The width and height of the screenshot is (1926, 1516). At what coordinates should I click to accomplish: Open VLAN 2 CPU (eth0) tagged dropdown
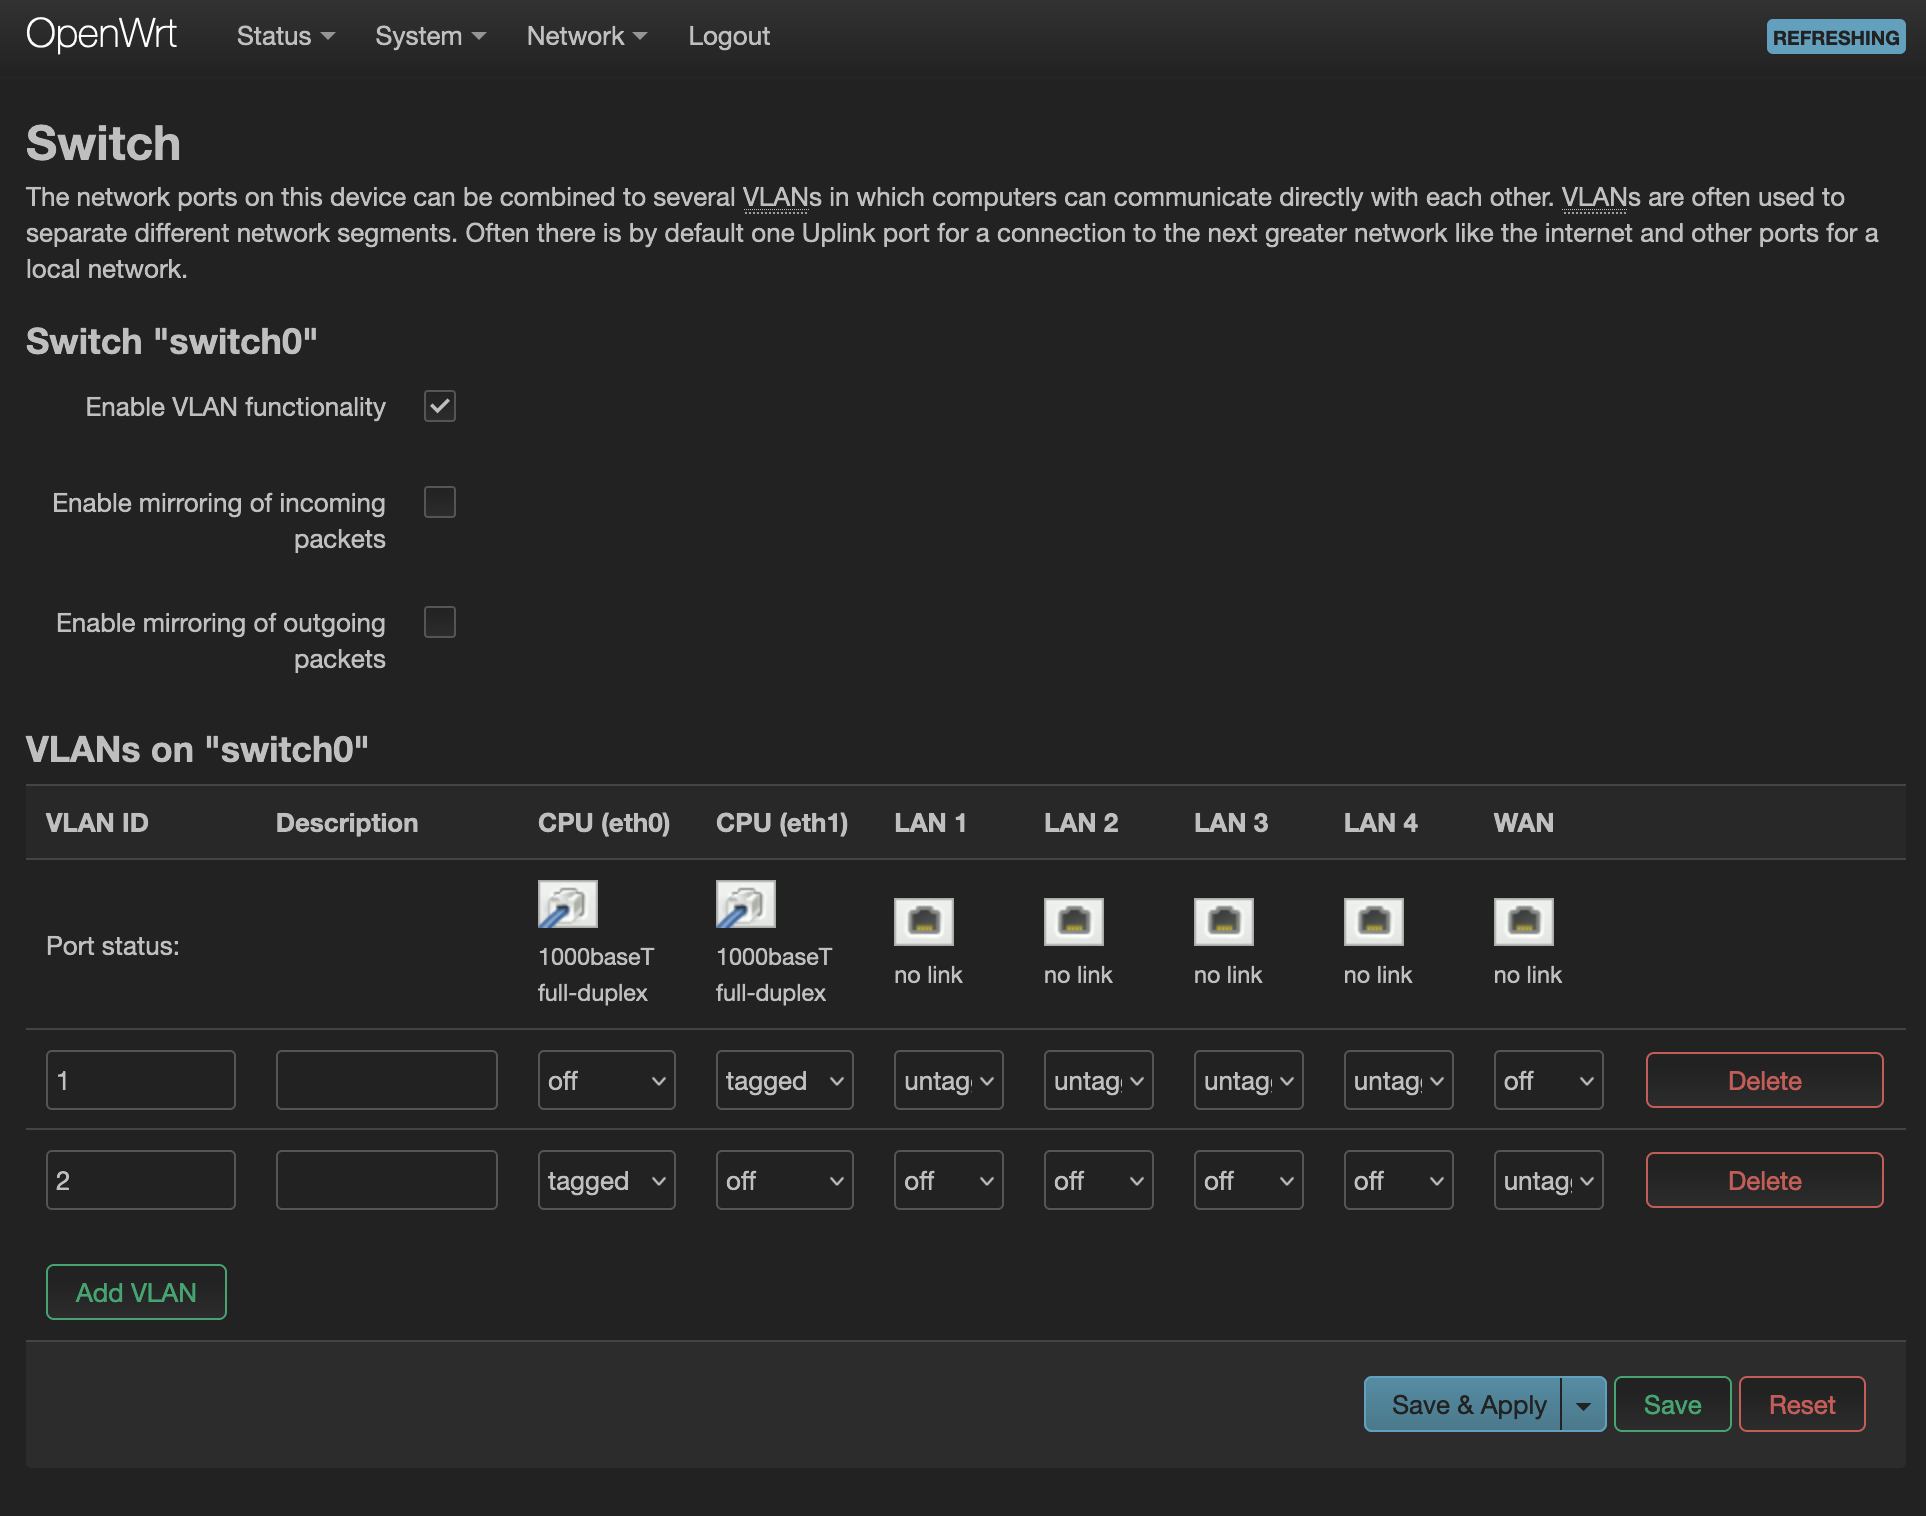(607, 1180)
